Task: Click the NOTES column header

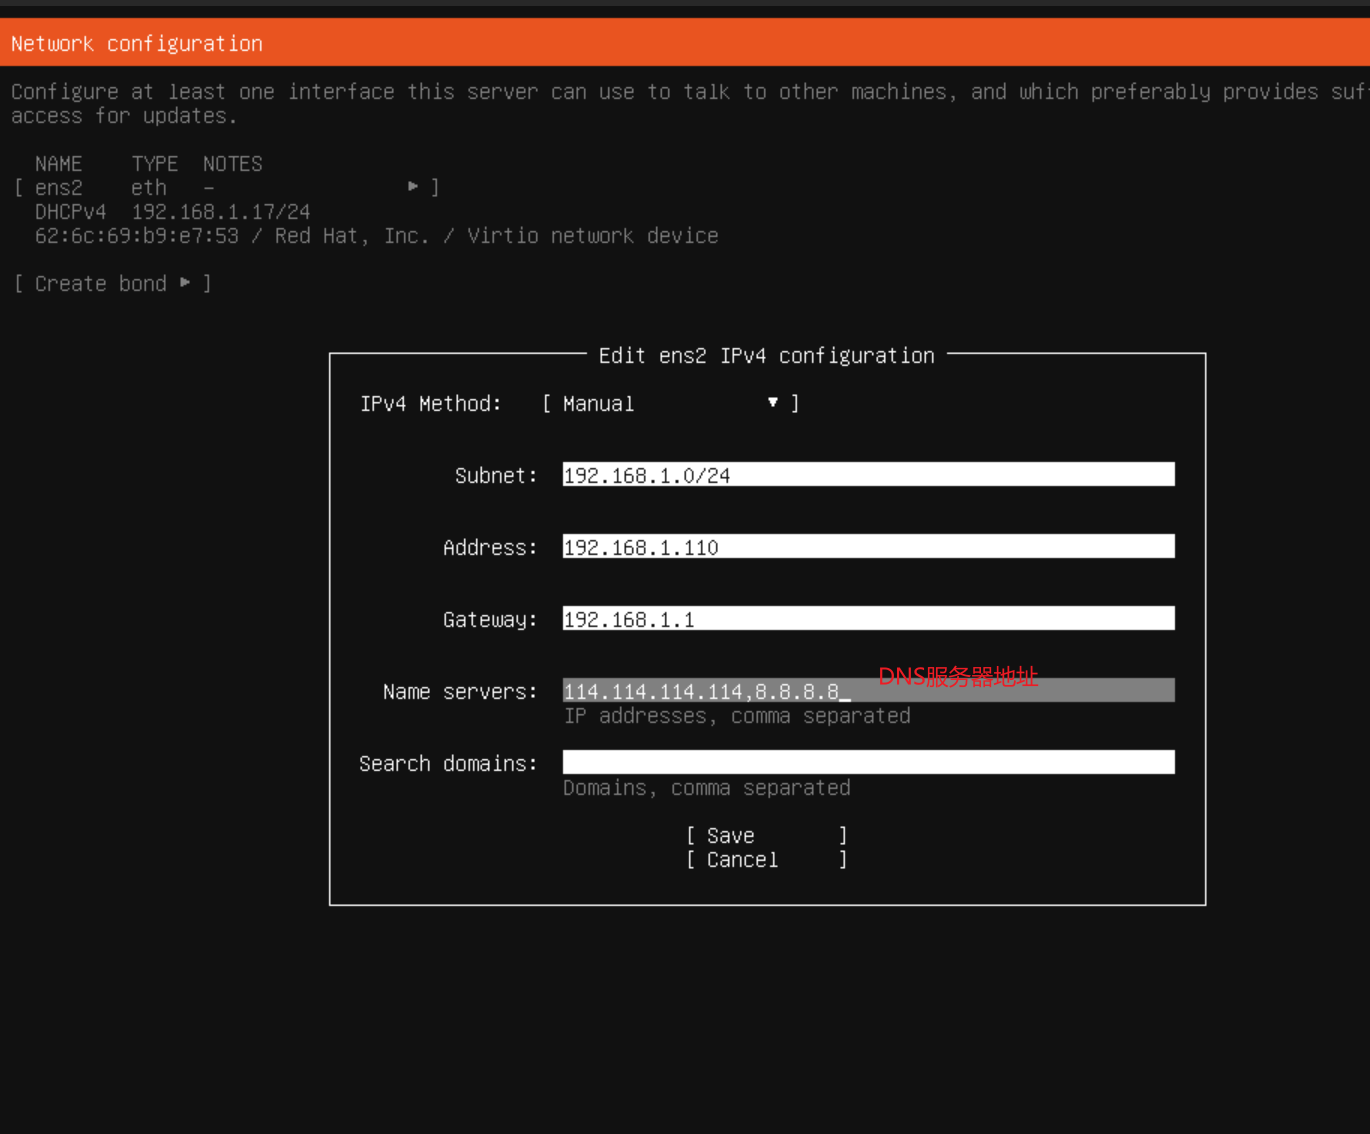Action: point(233,164)
